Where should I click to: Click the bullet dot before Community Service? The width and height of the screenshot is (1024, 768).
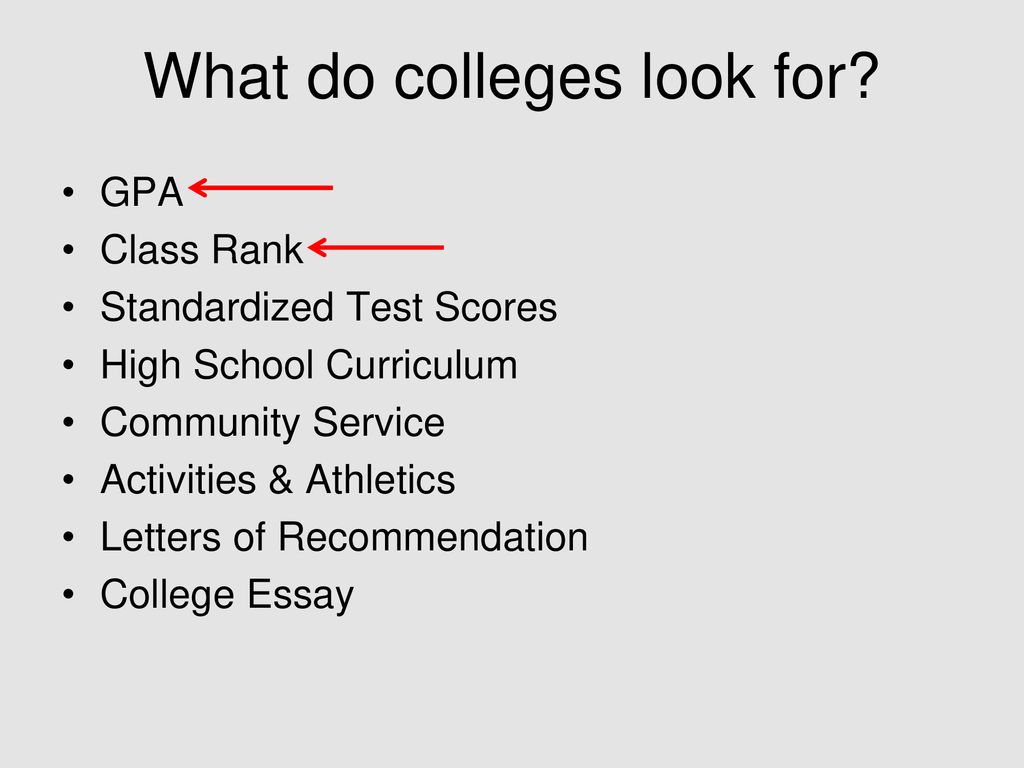click(69, 423)
